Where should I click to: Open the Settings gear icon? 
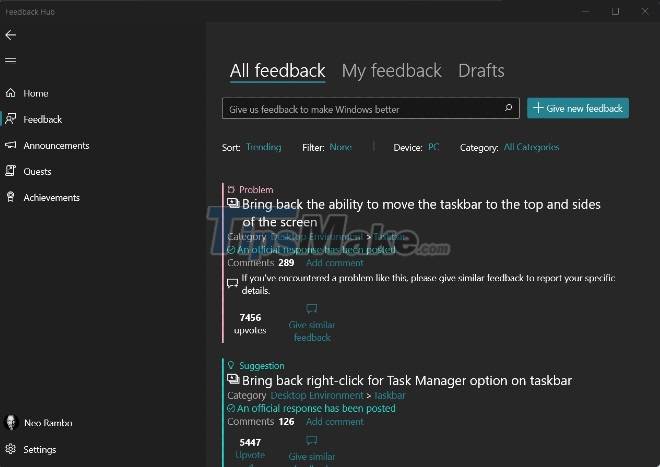click(11, 449)
